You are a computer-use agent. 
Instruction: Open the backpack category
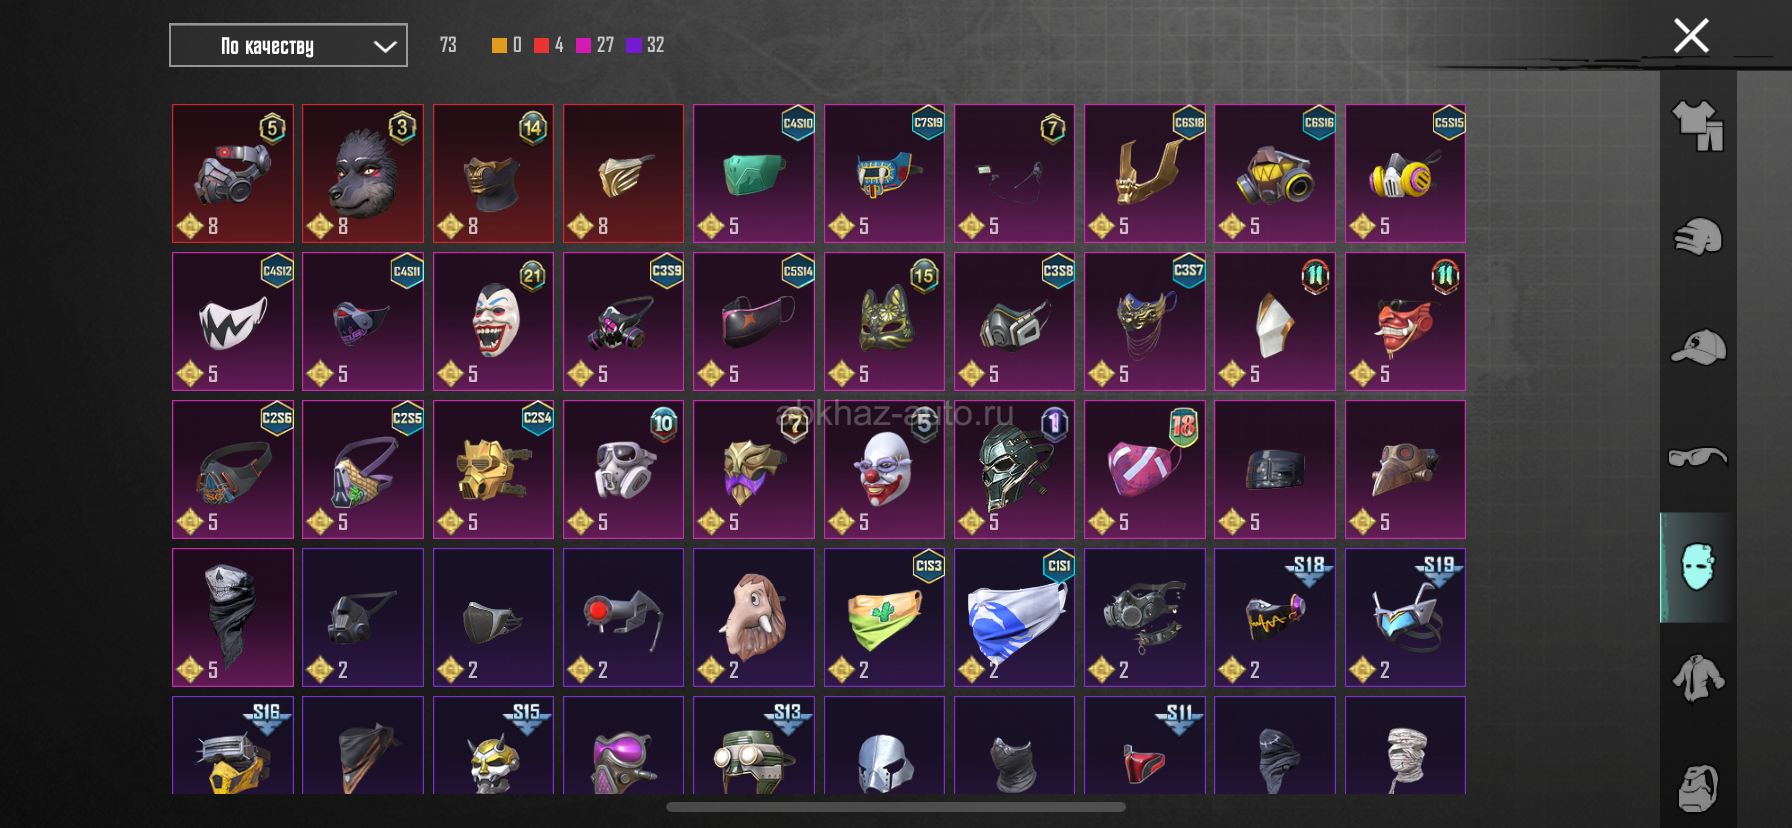coord(1698,789)
